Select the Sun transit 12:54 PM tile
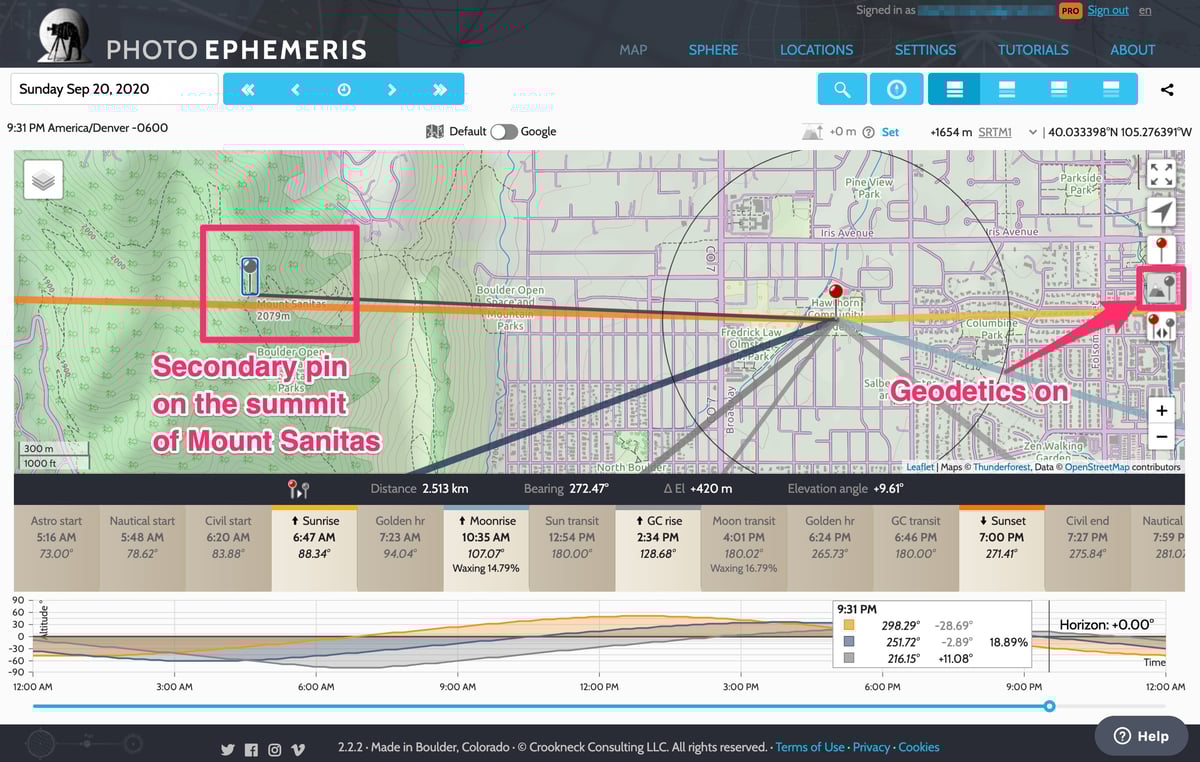This screenshot has height=762, width=1200. 572,547
